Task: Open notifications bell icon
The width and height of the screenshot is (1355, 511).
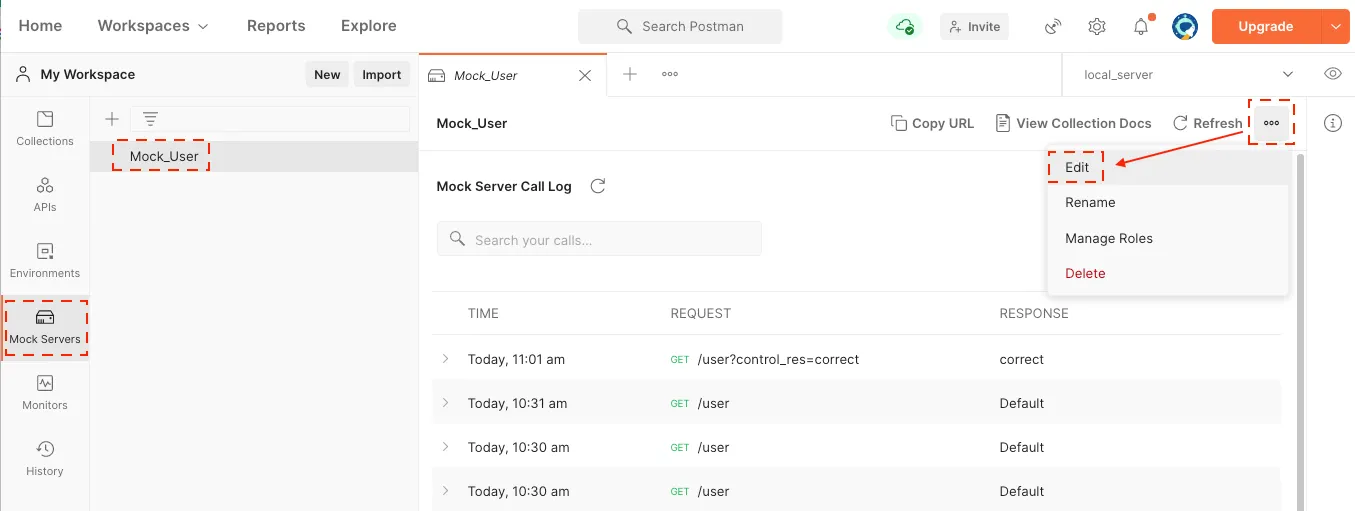Action: click(1141, 27)
